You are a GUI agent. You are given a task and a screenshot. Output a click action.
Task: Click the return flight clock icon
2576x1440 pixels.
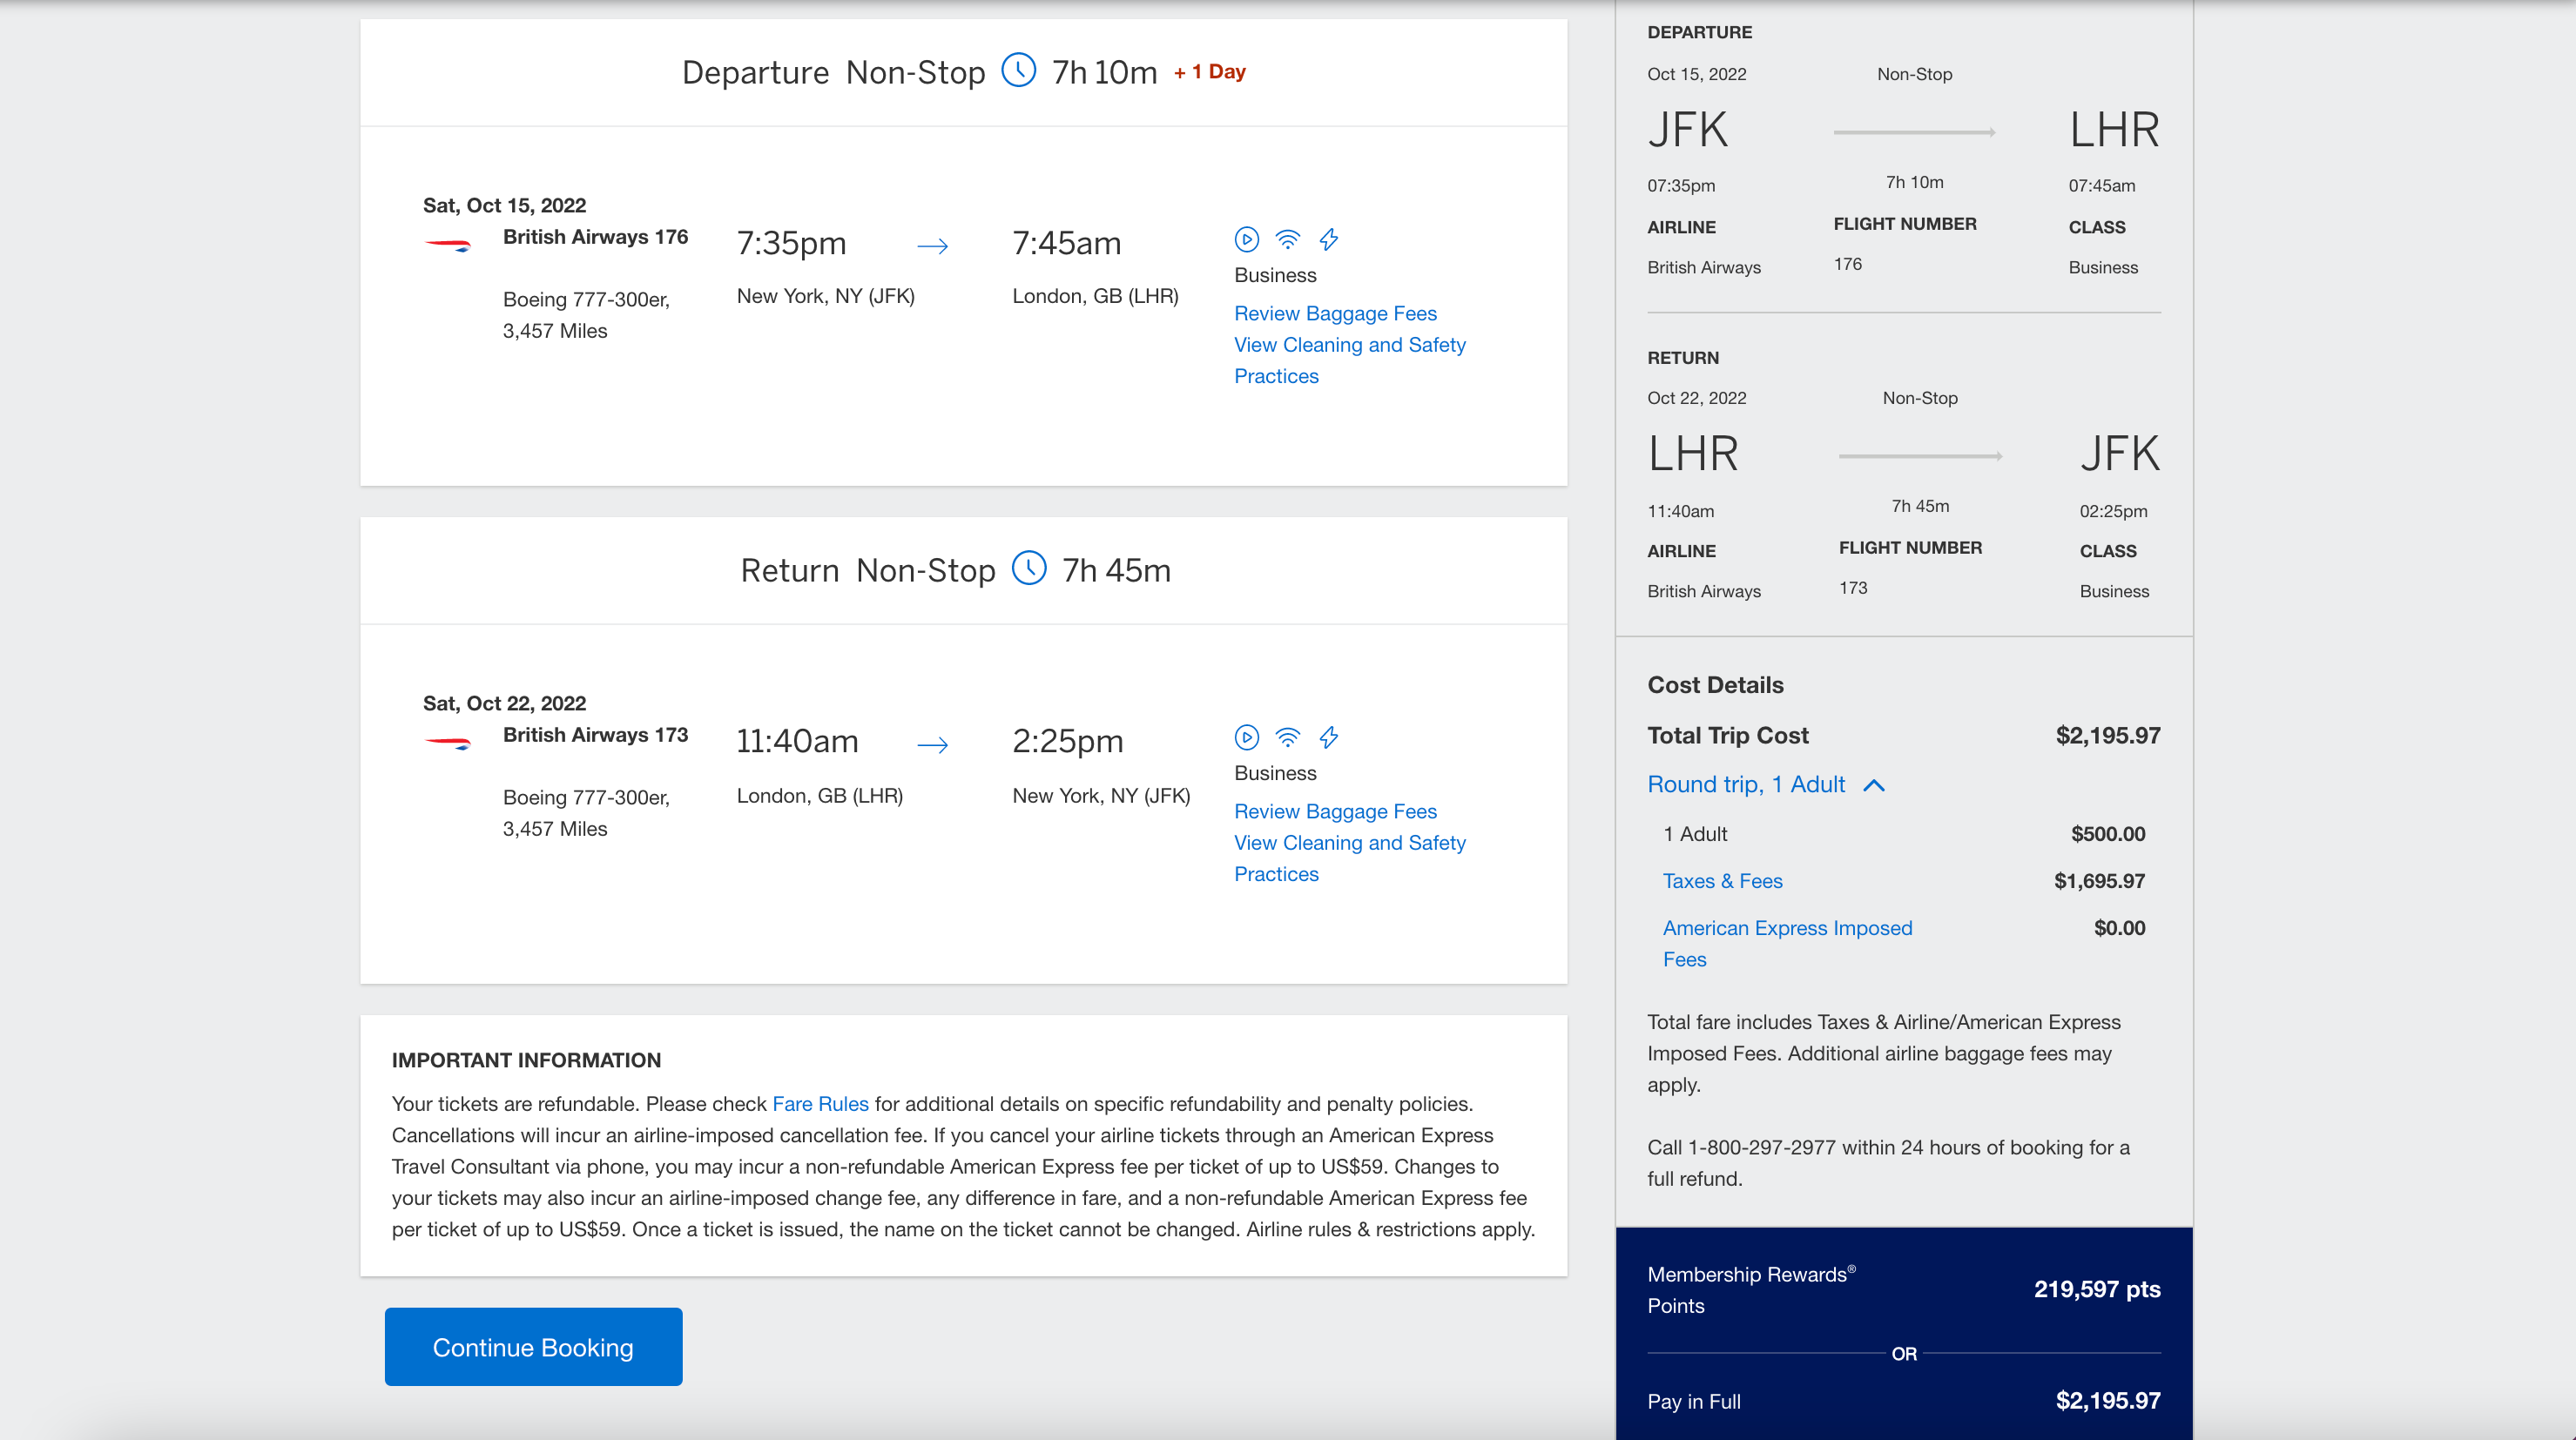pyautogui.click(x=1029, y=569)
